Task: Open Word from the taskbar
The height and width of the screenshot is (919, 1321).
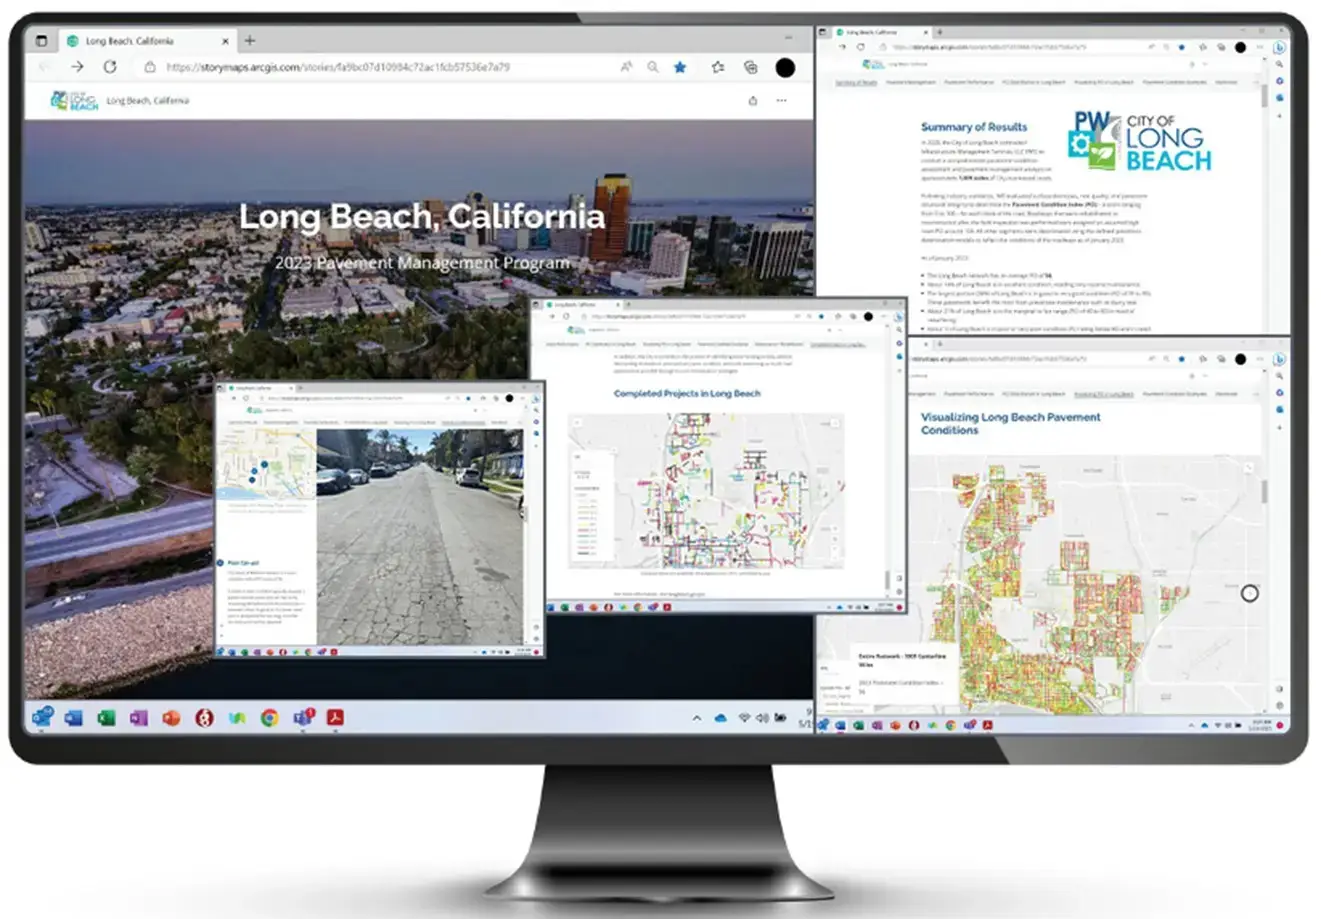Action: point(74,717)
